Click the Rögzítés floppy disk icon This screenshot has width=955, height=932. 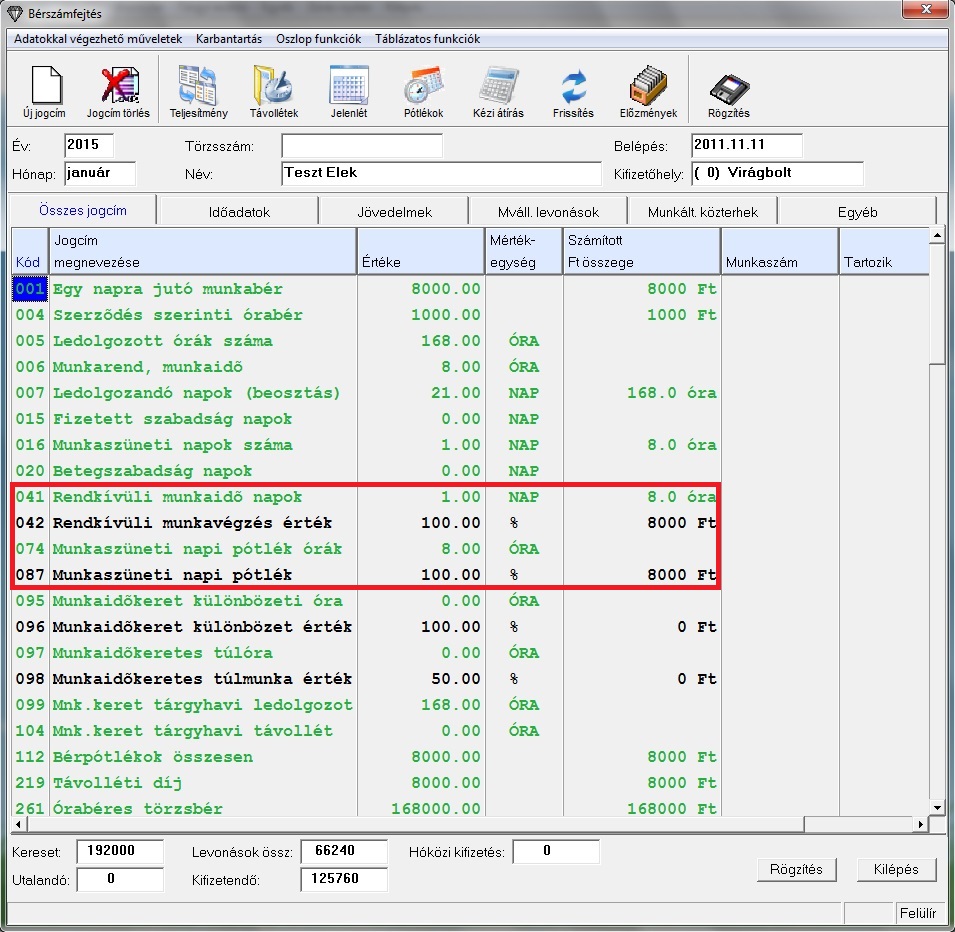(x=729, y=88)
